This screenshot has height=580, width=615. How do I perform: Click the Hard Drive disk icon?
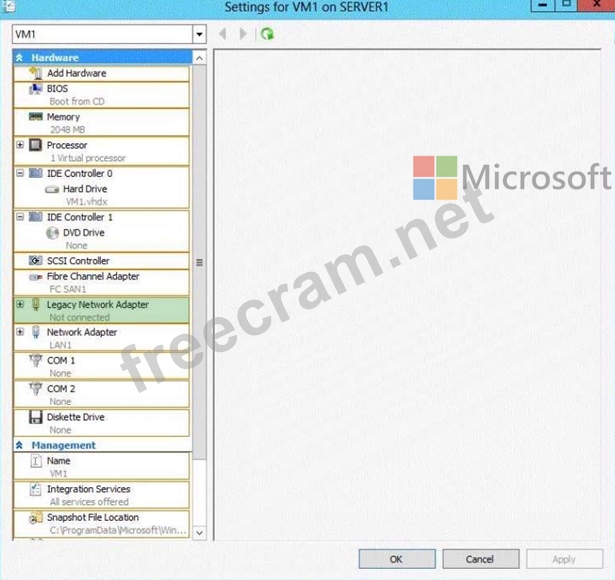(x=52, y=189)
